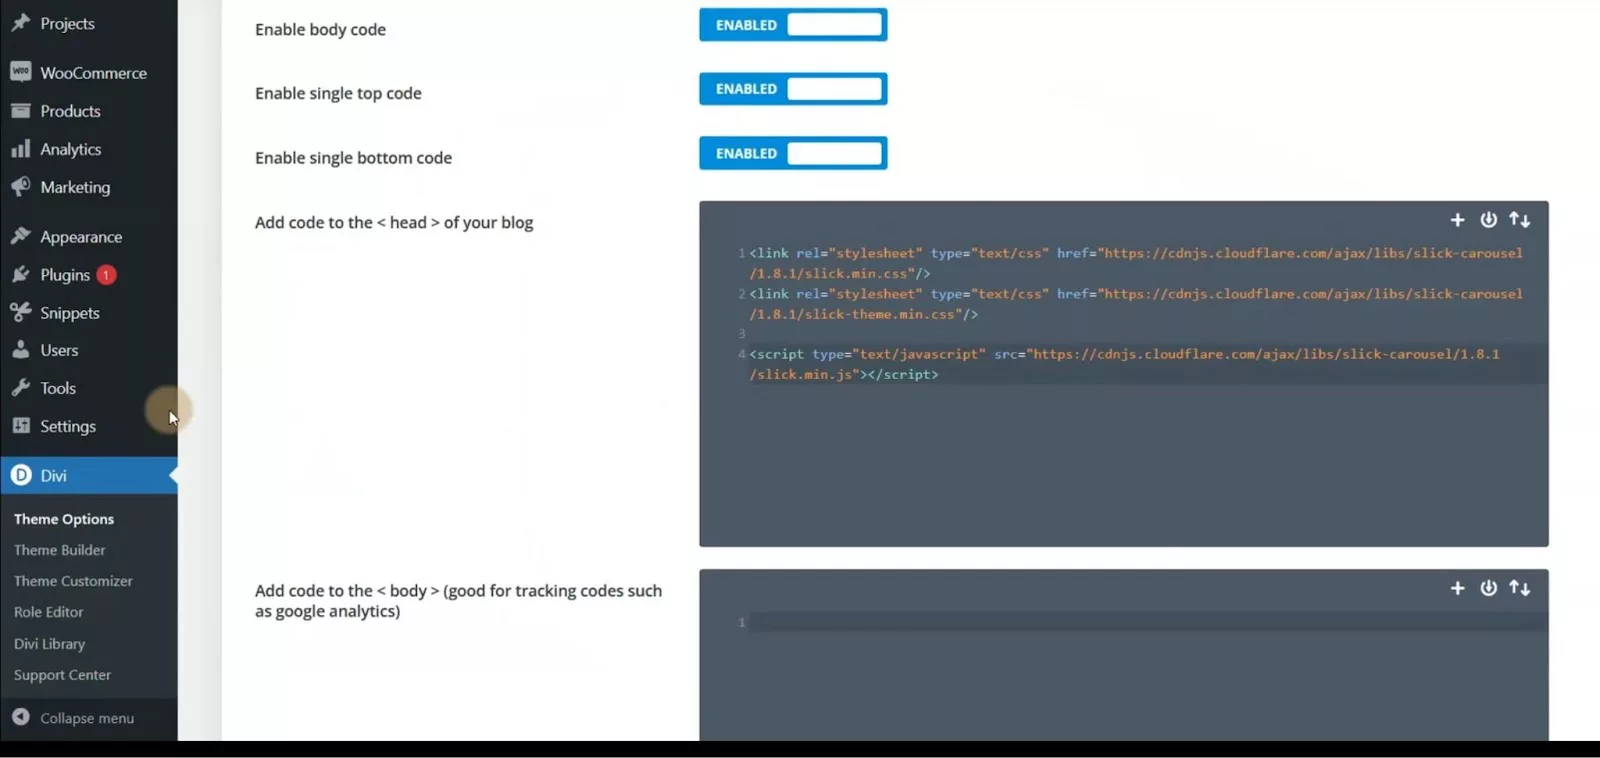Open Role Editor under Divi
This screenshot has height=758, width=1600.
pos(48,612)
